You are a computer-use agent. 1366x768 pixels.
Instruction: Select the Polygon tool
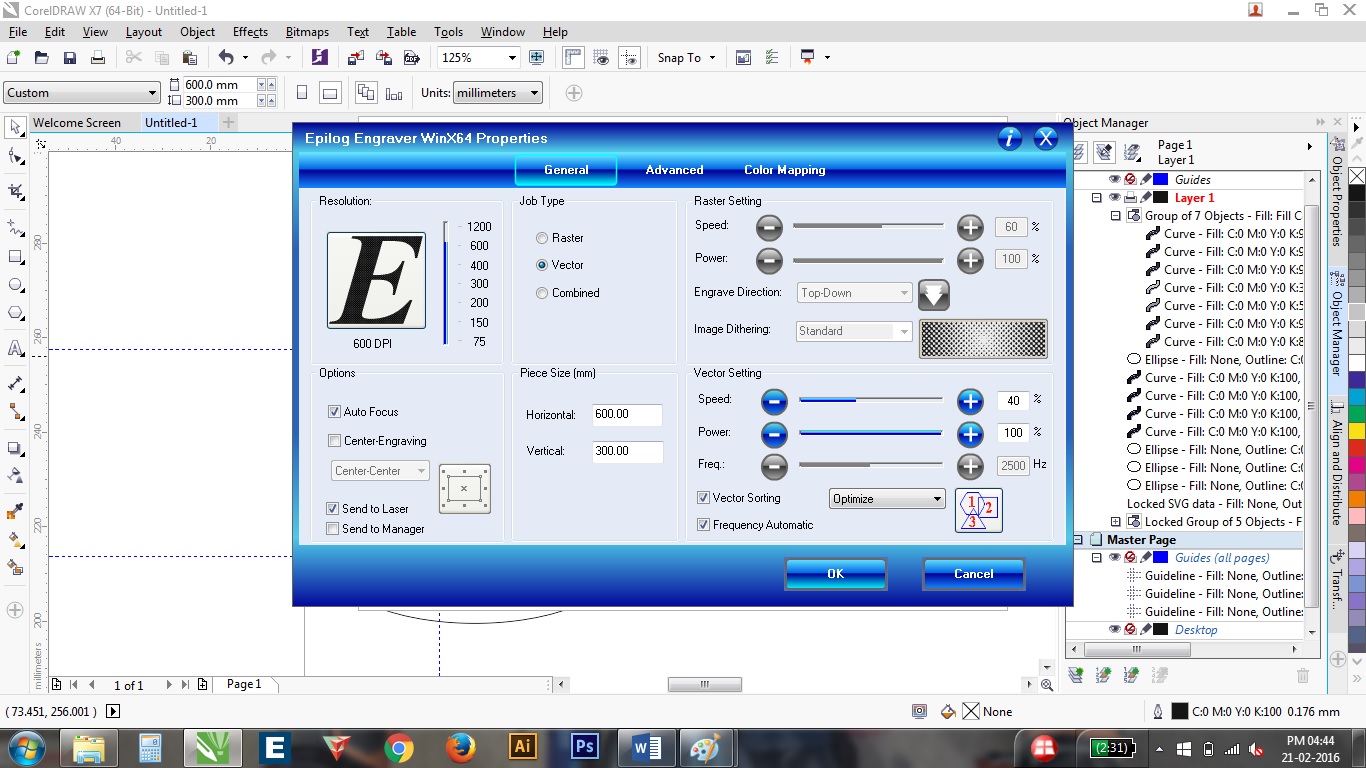coord(15,313)
